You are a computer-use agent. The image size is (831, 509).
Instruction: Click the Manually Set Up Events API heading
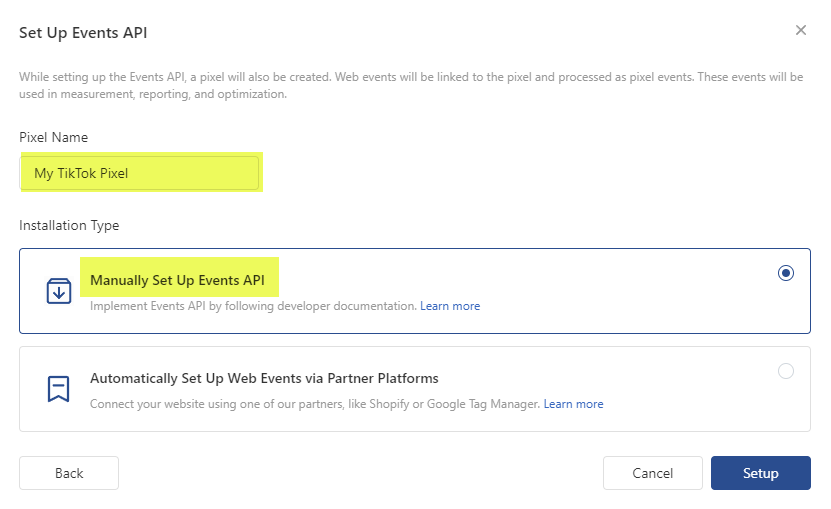[177, 280]
